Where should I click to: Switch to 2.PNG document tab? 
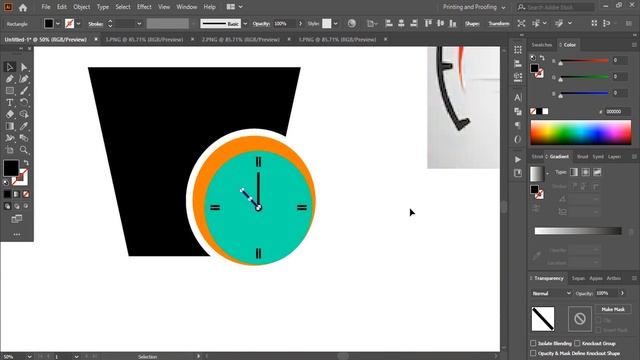click(240, 40)
